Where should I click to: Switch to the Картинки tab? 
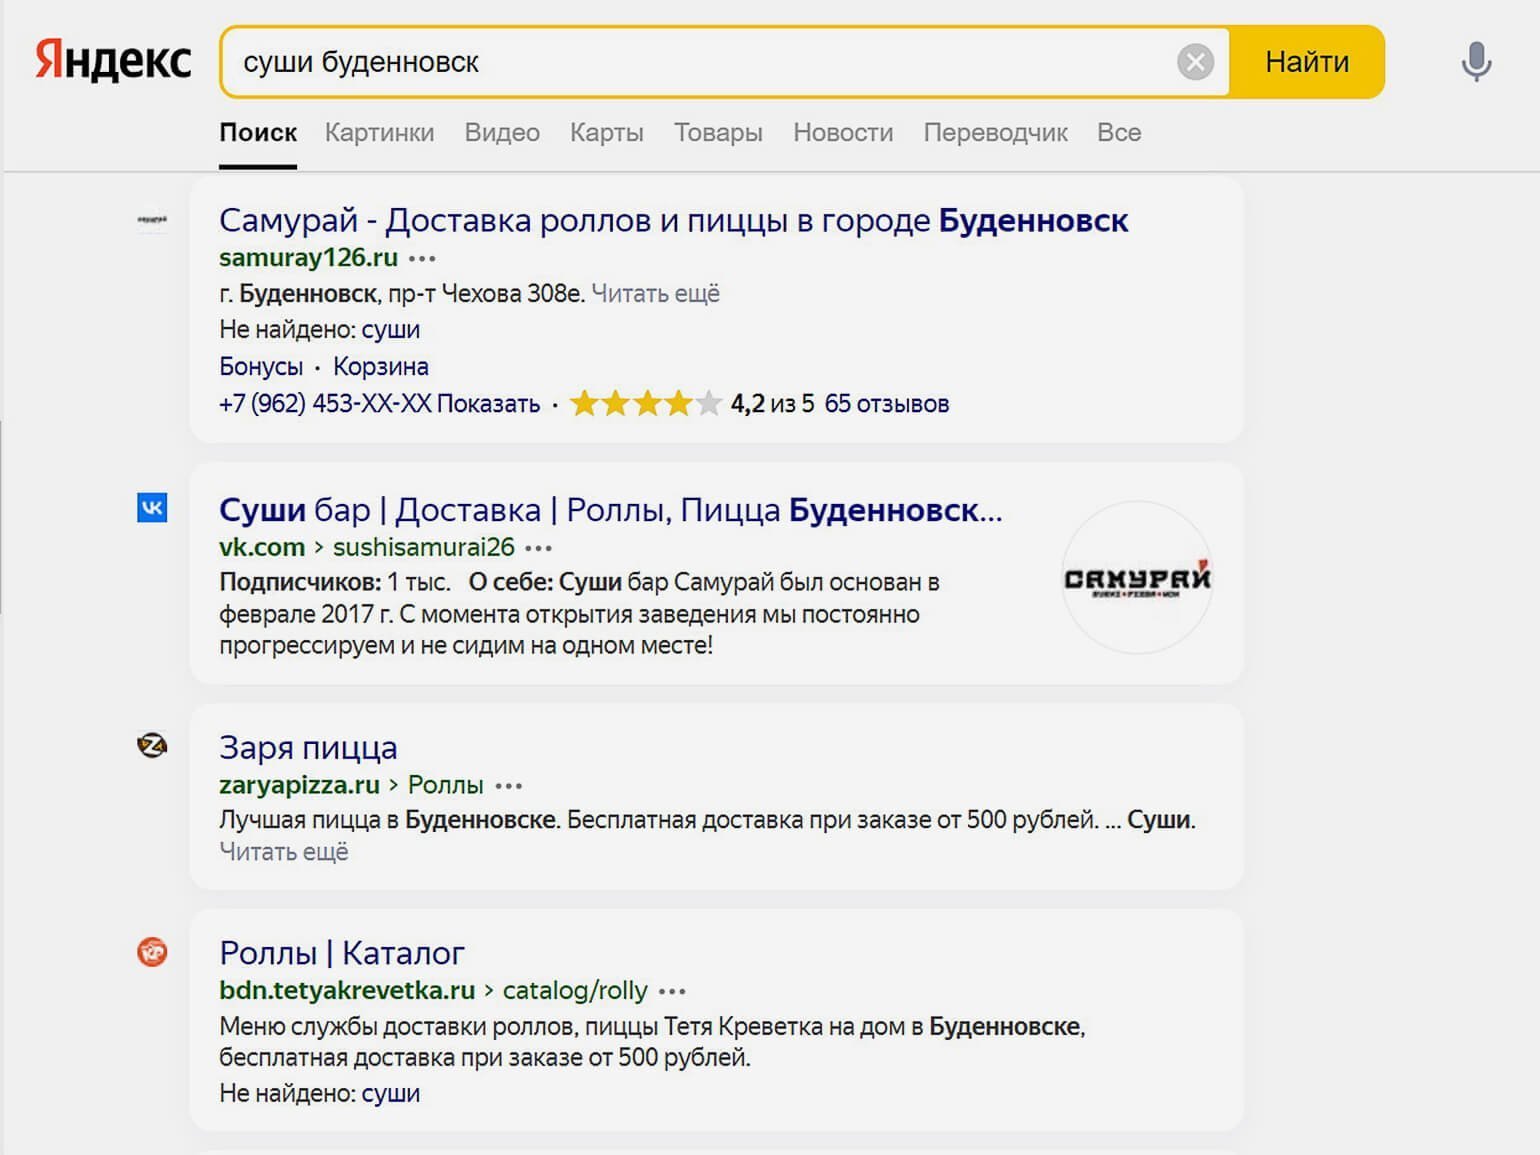379,133
